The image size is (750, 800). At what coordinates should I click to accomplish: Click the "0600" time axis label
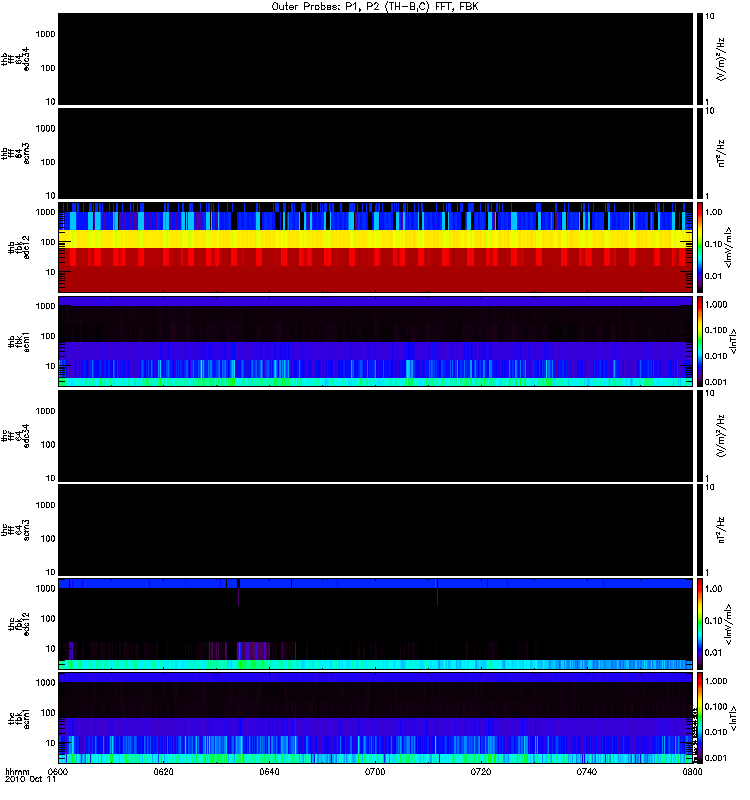[58, 771]
